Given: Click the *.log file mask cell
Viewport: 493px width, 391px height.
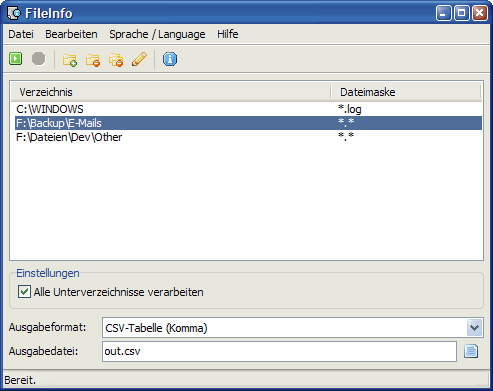Looking at the screenshot, I should 350,109.
